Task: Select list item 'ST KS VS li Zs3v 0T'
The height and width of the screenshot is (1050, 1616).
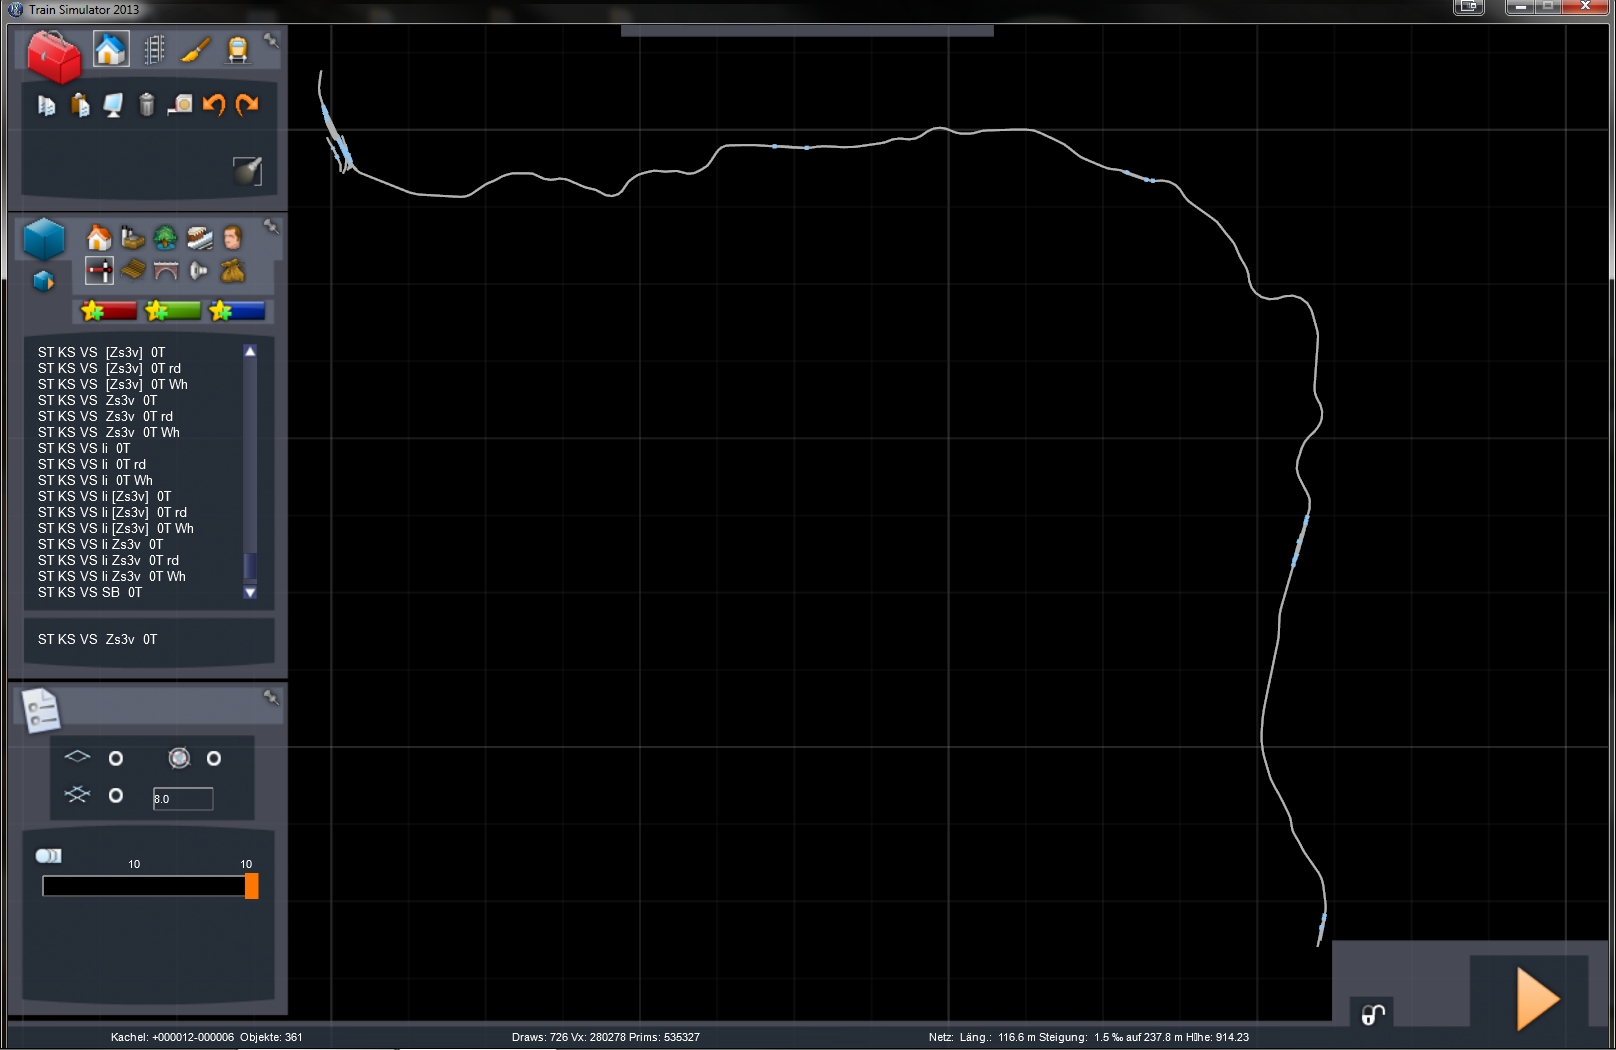Action: click(x=101, y=544)
